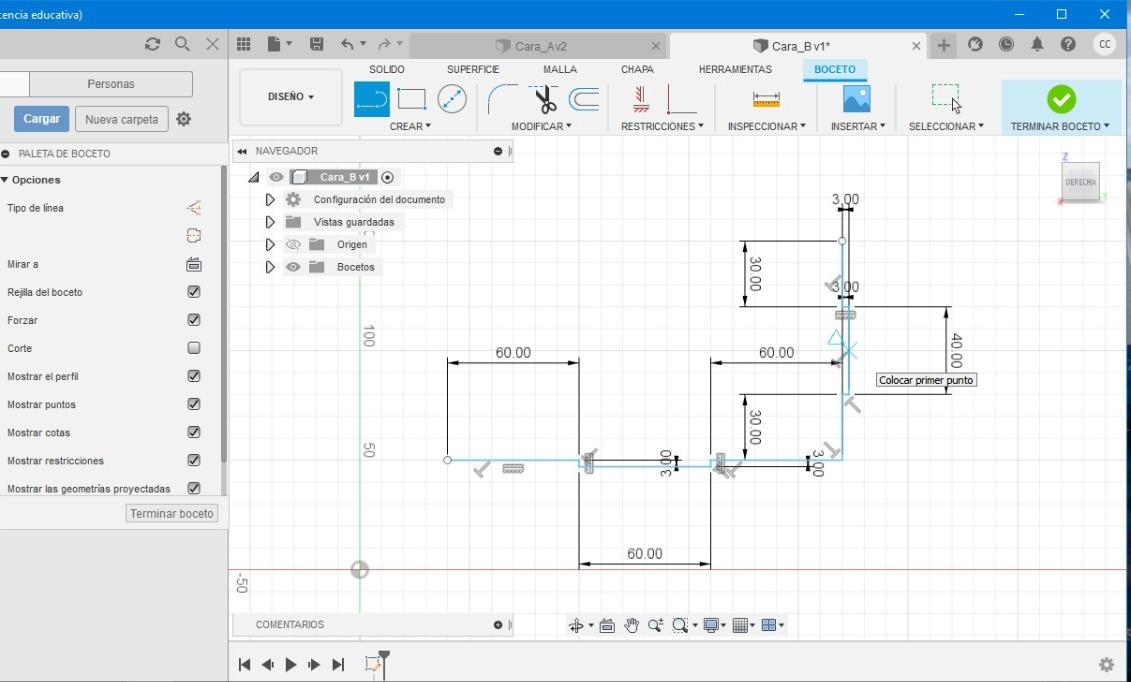The image size is (1131, 682).
Task: Click the Pan hand tool
Action: (x=632, y=625)
